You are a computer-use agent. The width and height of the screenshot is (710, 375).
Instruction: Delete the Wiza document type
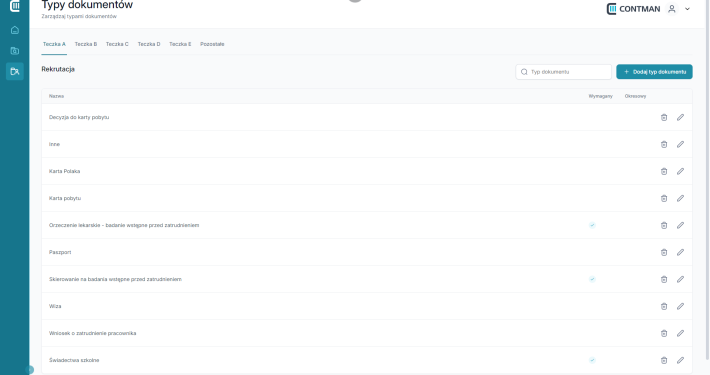tap(664, 306)
